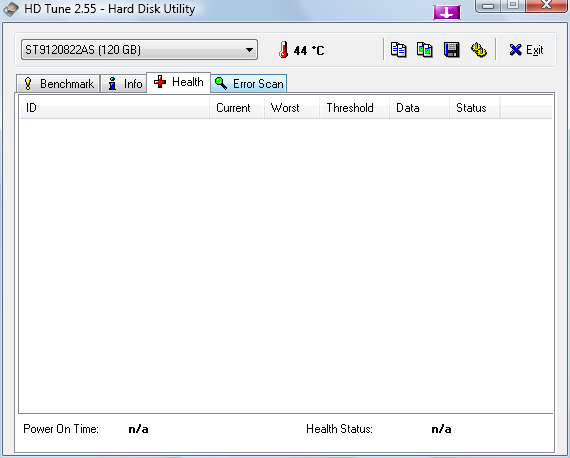Switch to the Error Scan tab
This screenshot has height=458, width=570.
[249, 84]
